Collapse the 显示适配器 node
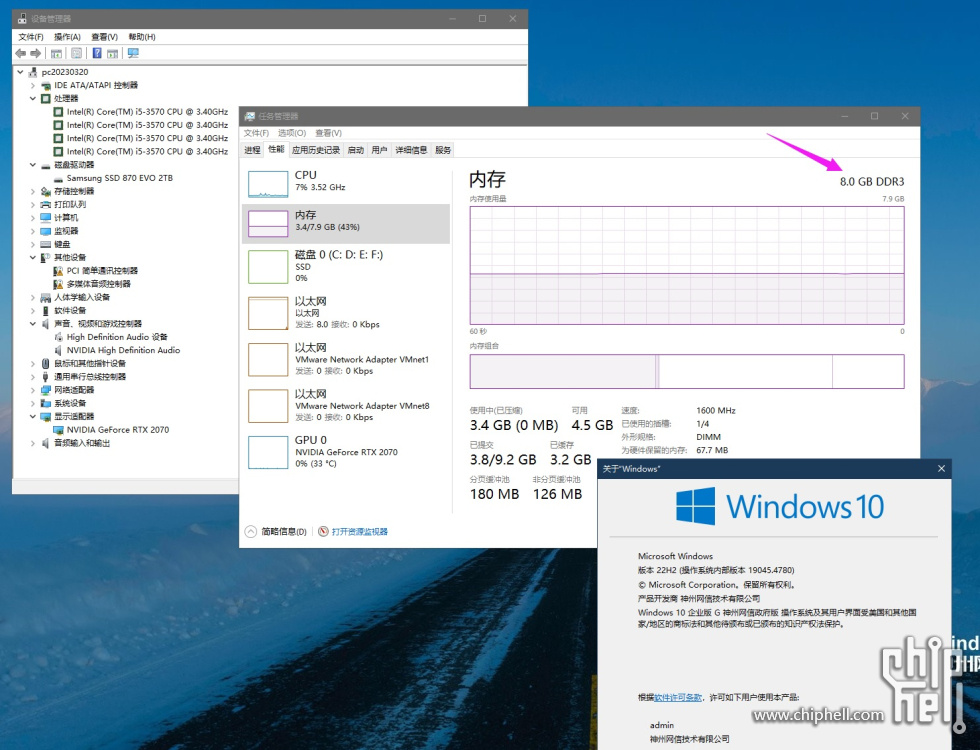 coord(32,416)
